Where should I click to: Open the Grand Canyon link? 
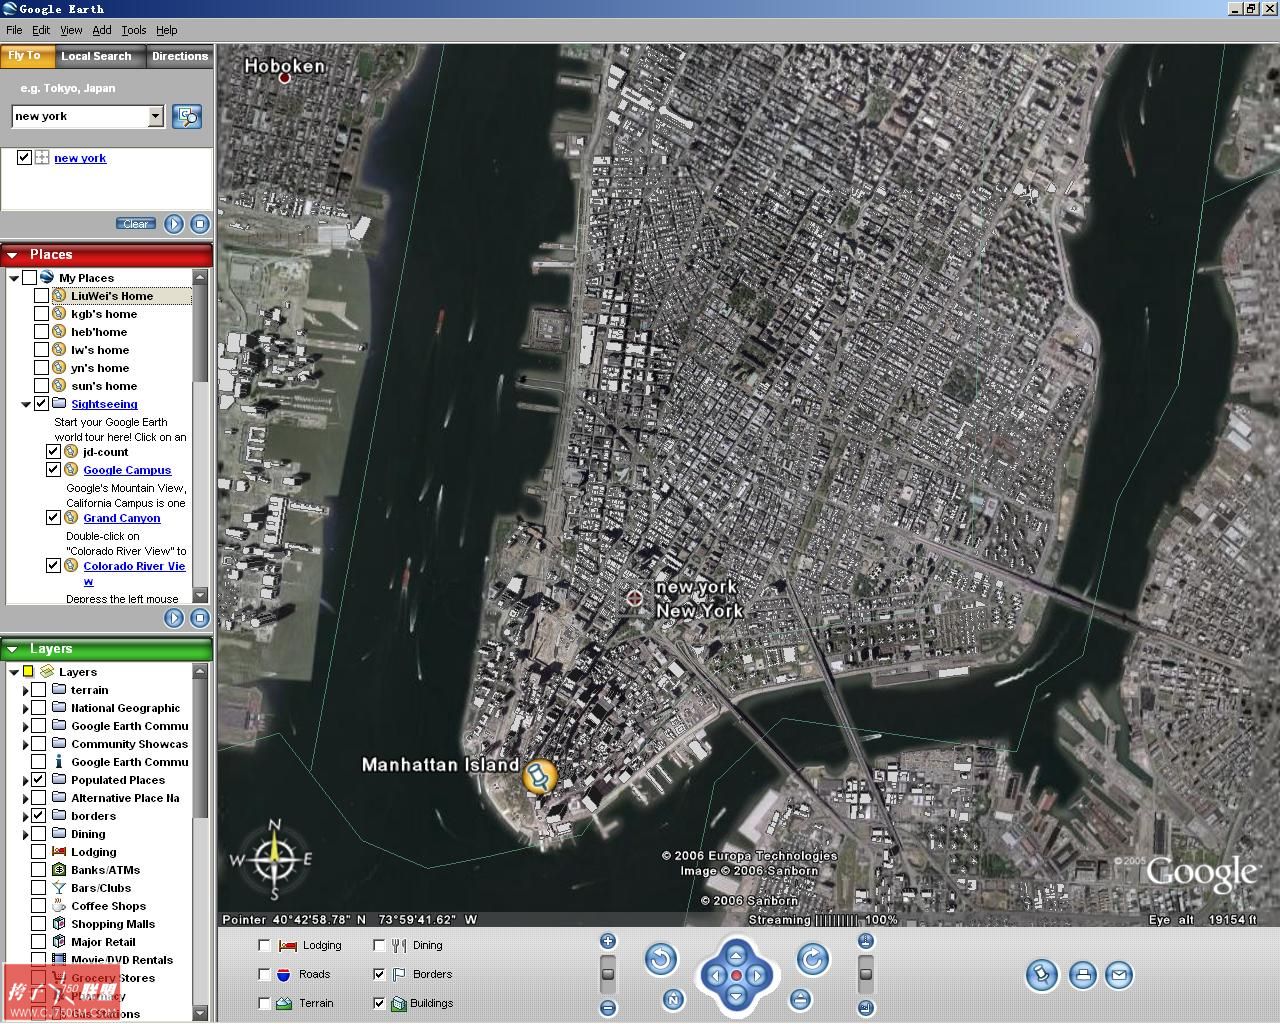(122, 518)
